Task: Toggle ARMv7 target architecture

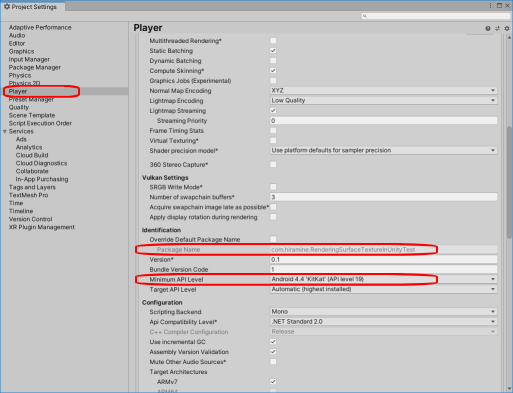Action: (273, 382)
